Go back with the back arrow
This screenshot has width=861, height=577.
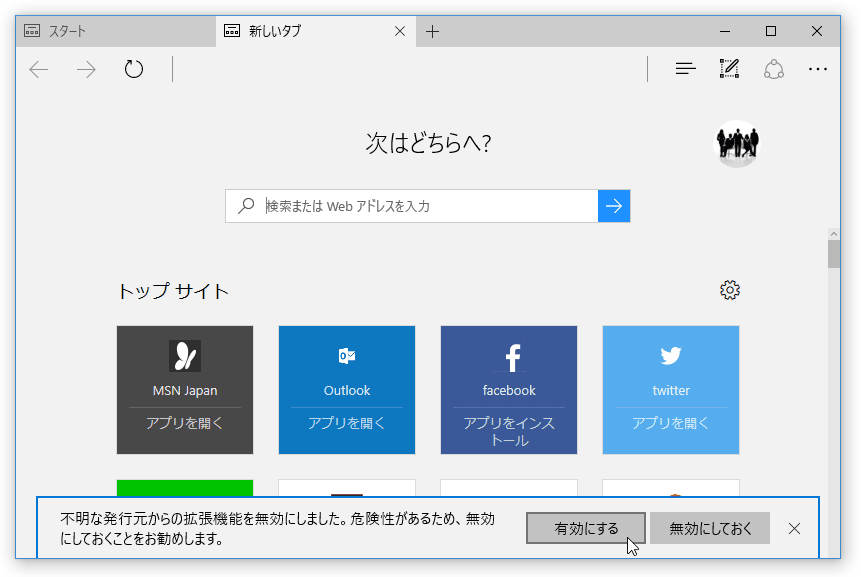39,70
